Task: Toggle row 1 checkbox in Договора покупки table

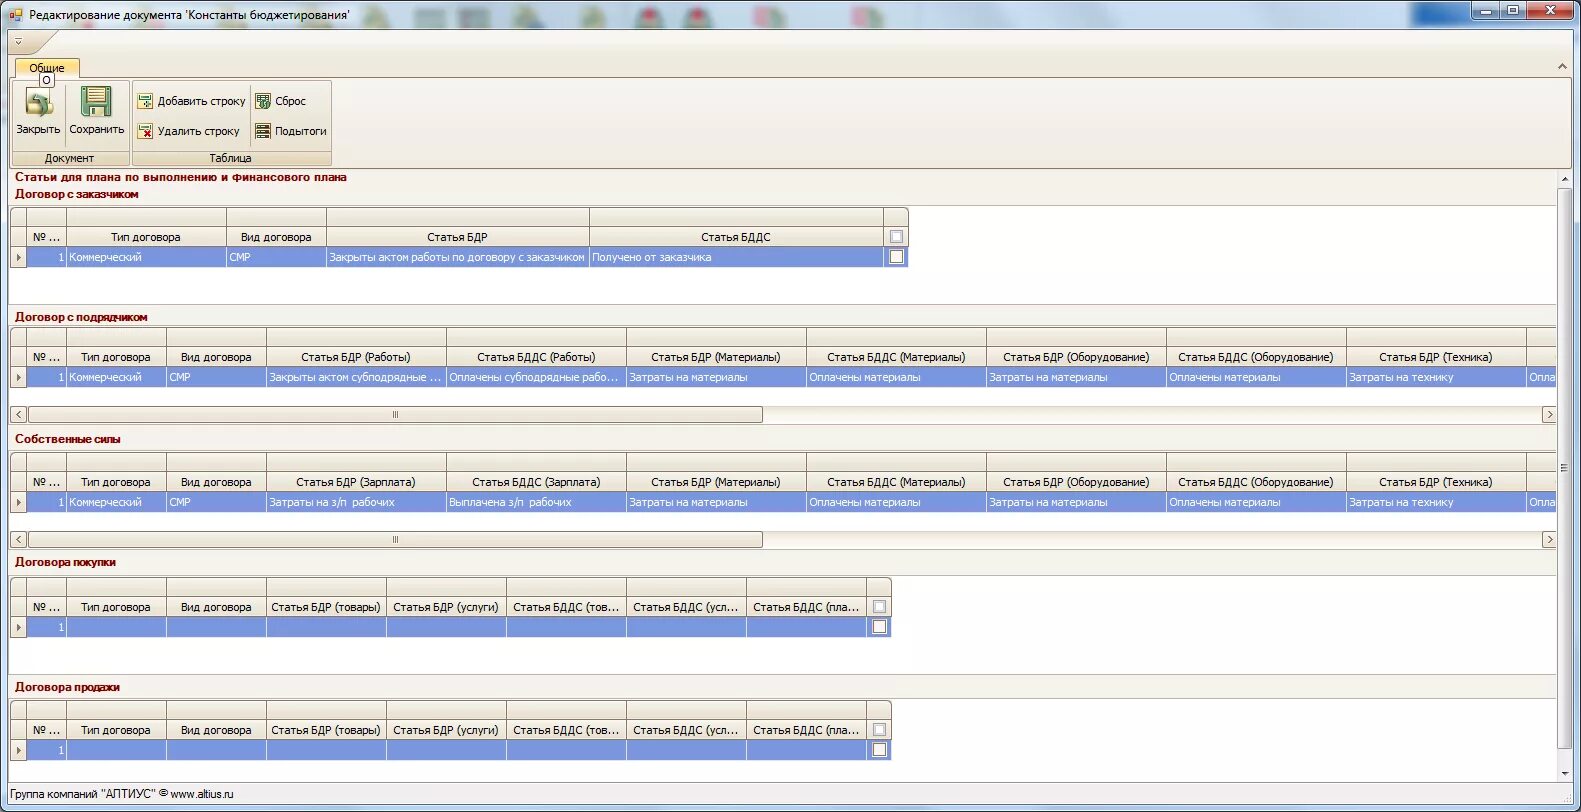Action: (x=879, y=627)
